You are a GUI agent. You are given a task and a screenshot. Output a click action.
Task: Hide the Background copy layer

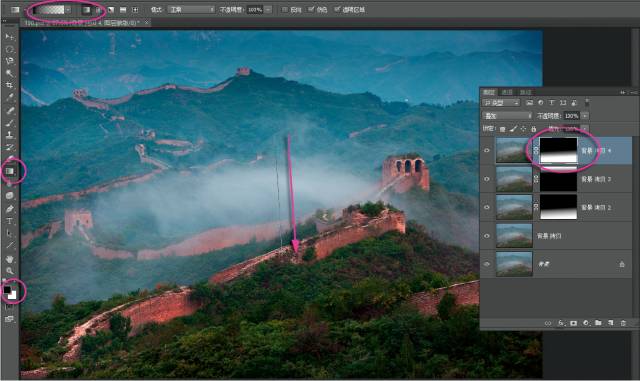[487, 236]
